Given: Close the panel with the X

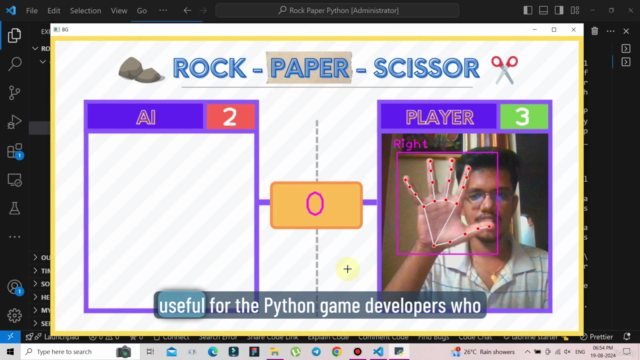Looking at the screenshot, I should pos(626,31).
